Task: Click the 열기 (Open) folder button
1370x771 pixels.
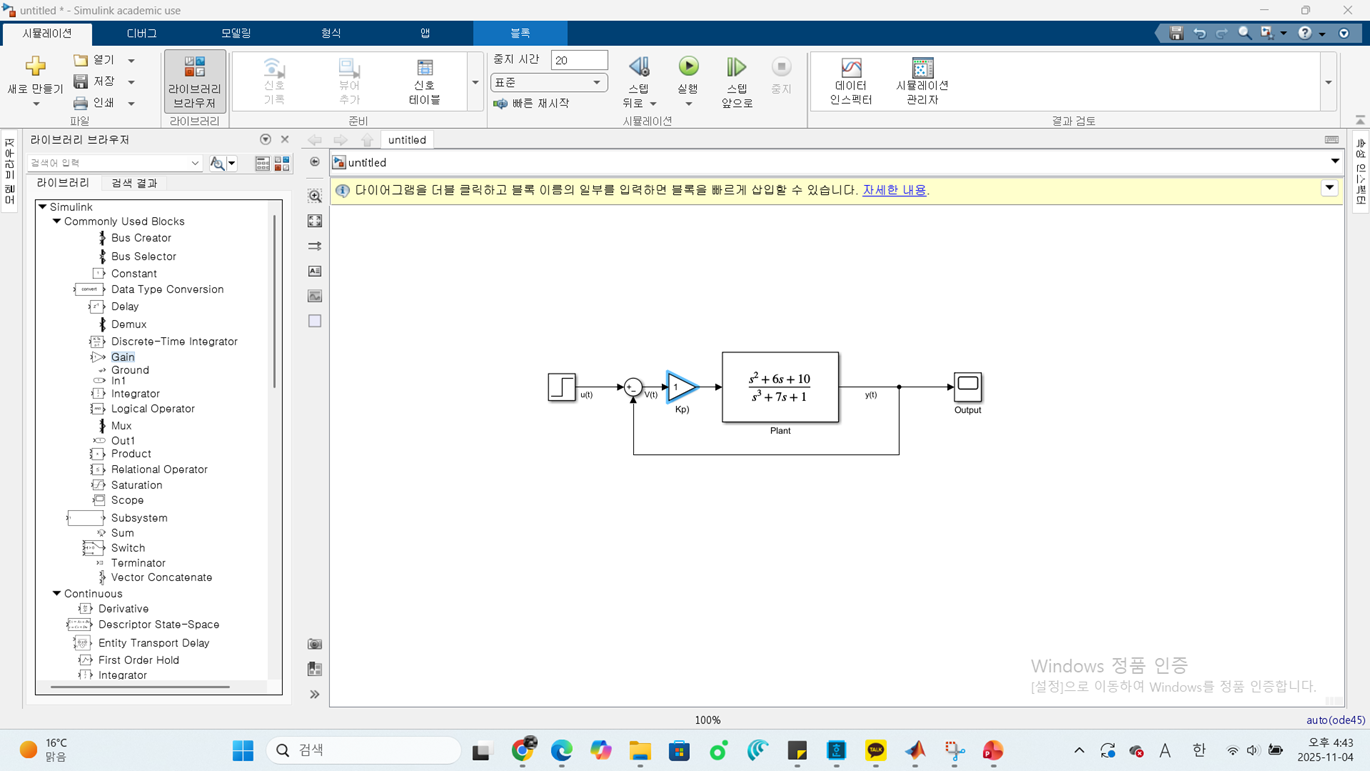Action: pos(95,60)
